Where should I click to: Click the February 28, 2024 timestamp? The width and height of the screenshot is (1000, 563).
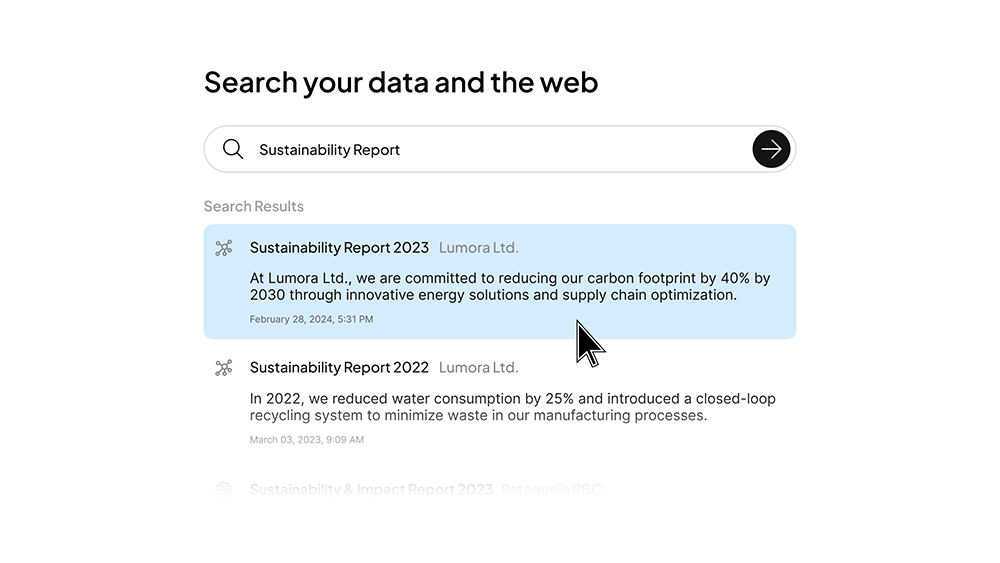pos(311,319)
